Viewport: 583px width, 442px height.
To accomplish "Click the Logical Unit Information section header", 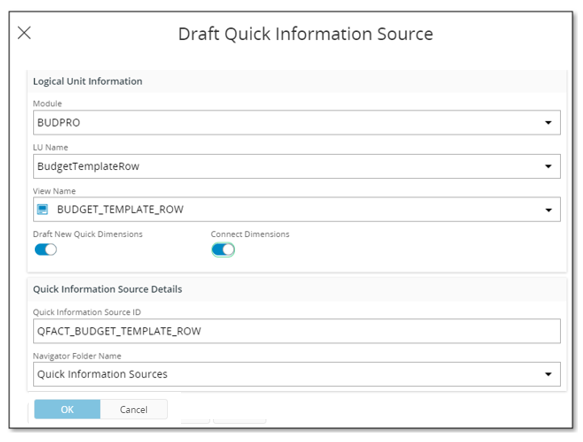I will click(88, 81).
